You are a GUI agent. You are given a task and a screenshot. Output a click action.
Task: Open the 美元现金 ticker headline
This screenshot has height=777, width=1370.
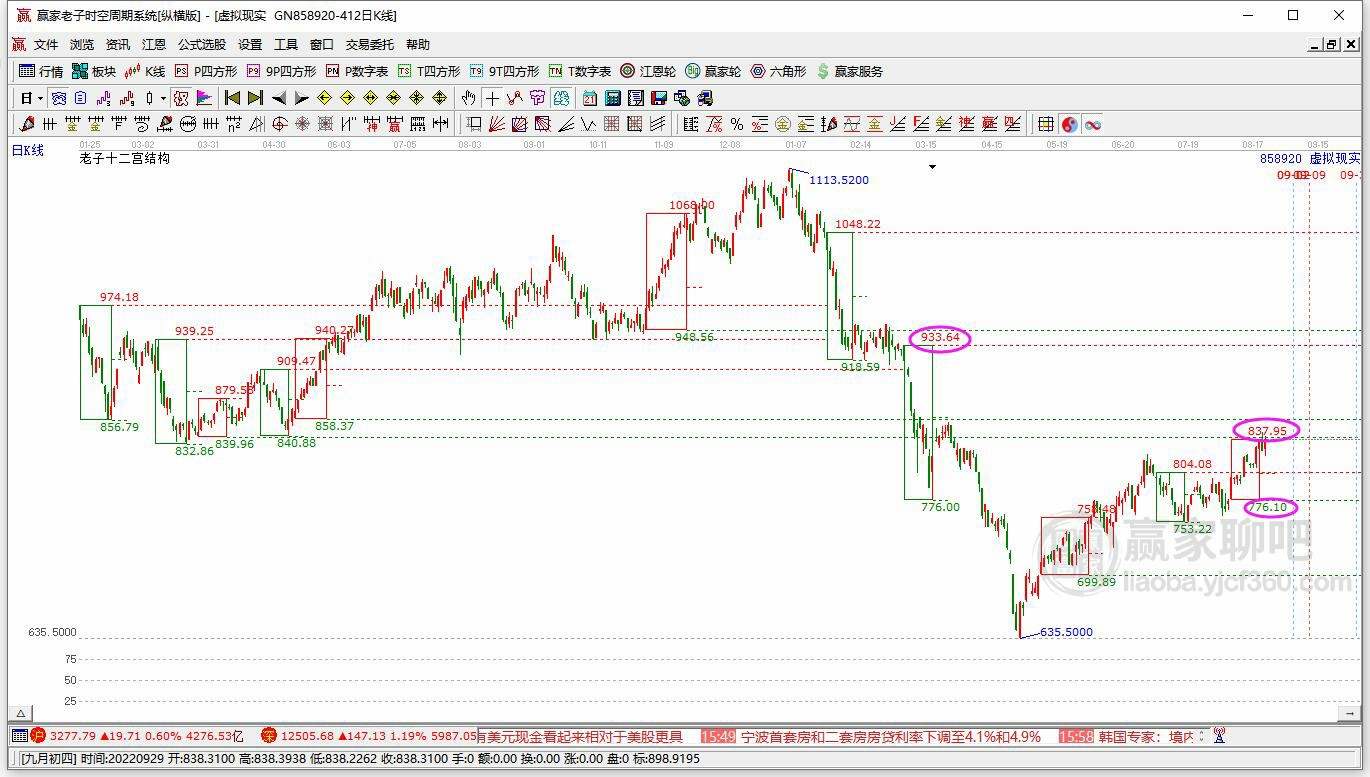[x=580, y=736]
